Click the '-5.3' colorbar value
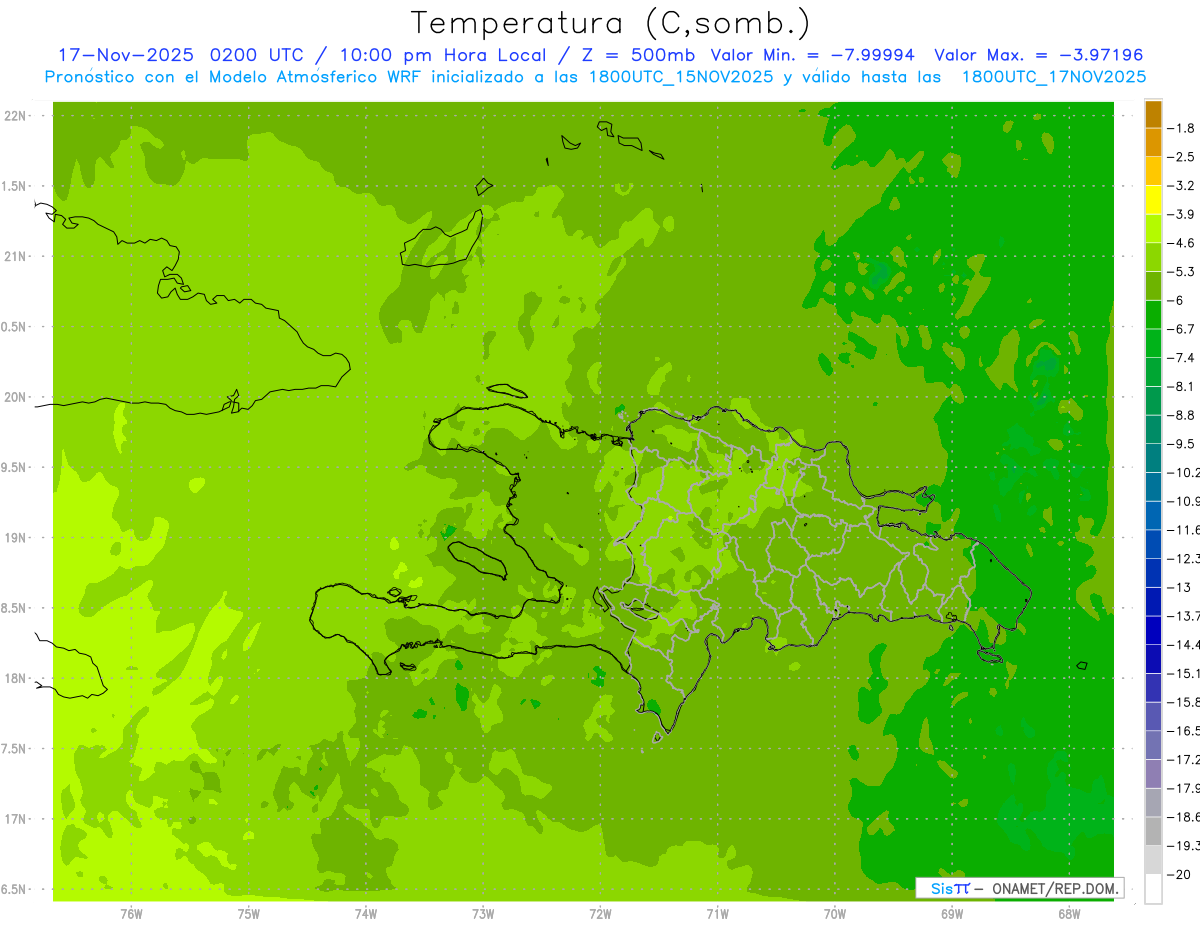1200x927 pixels. click(1180, 272)
